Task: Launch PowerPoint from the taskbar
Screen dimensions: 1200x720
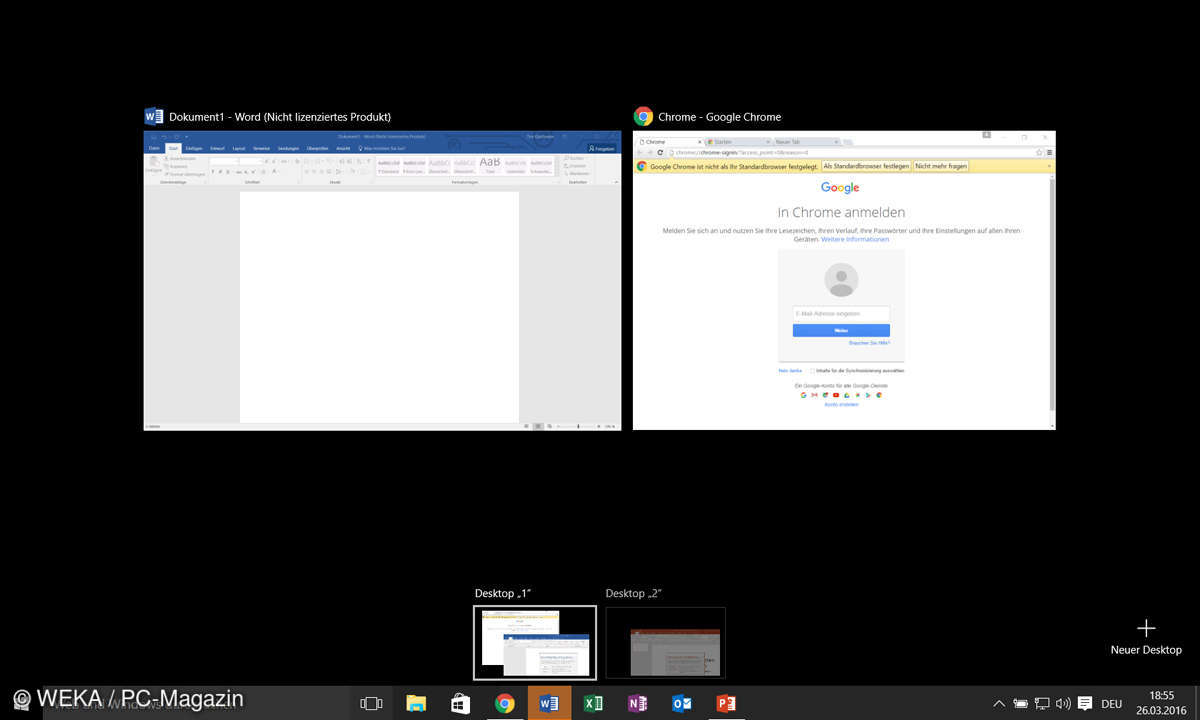Action: [726, 703]
